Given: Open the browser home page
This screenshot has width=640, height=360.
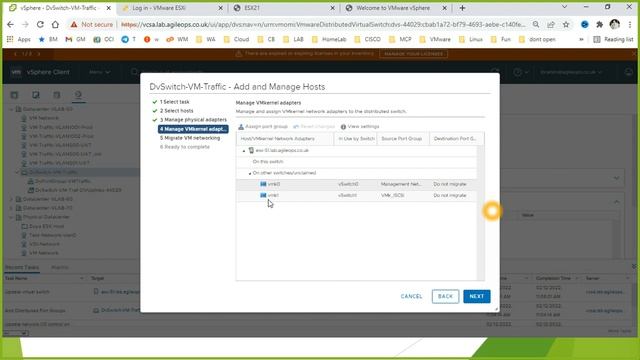Looking at the screenshot, I should tap(55, 24).
